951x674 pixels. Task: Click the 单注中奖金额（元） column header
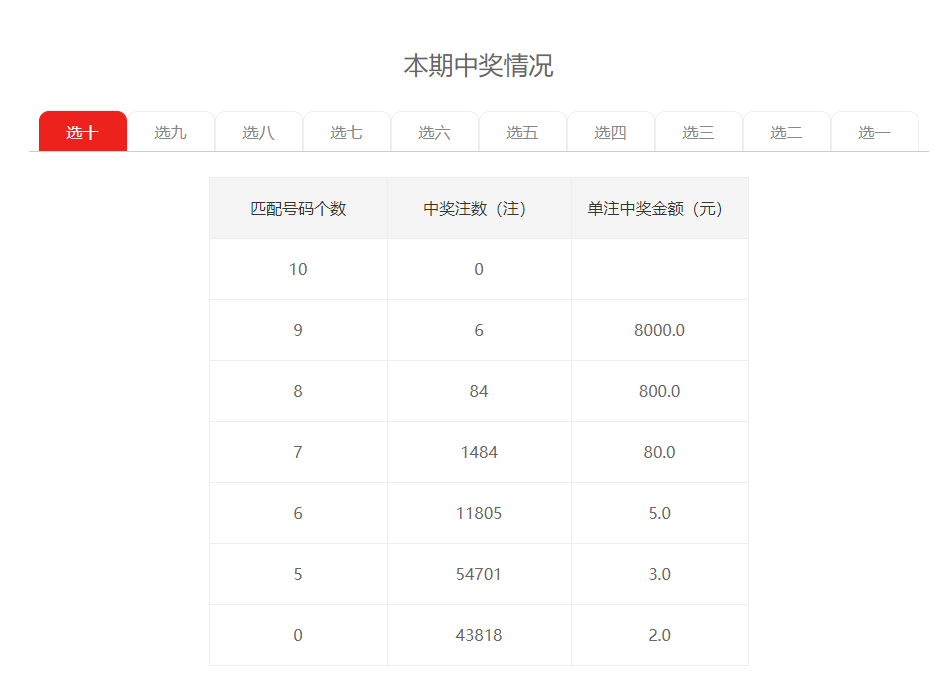coord(659,209)
